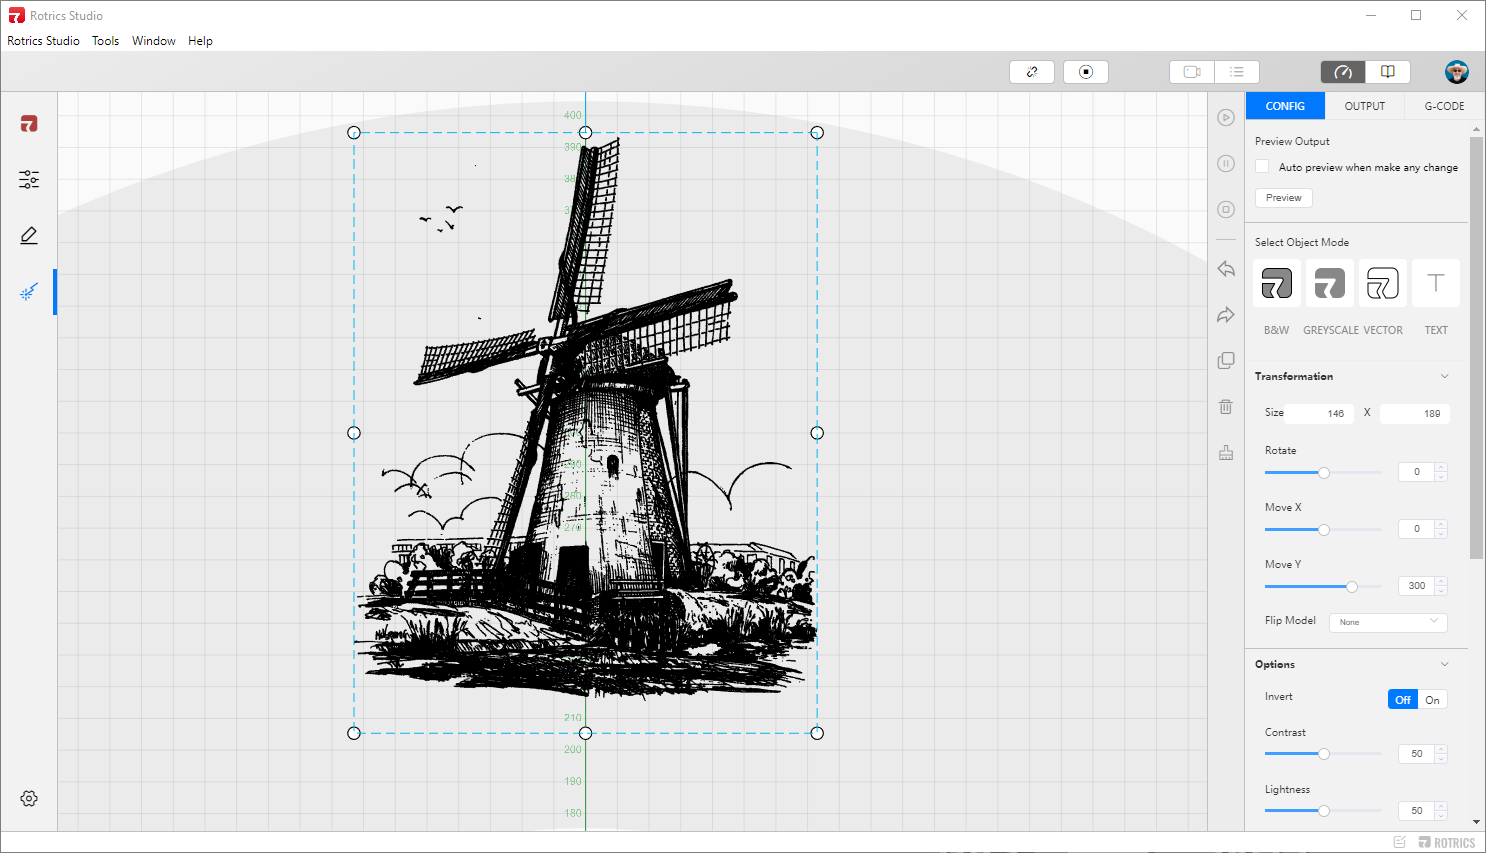The width and height of the screenshot is (1486, 853).
Task: Clear the canvas with the brush icon
Action: (x=1226, y=453)
